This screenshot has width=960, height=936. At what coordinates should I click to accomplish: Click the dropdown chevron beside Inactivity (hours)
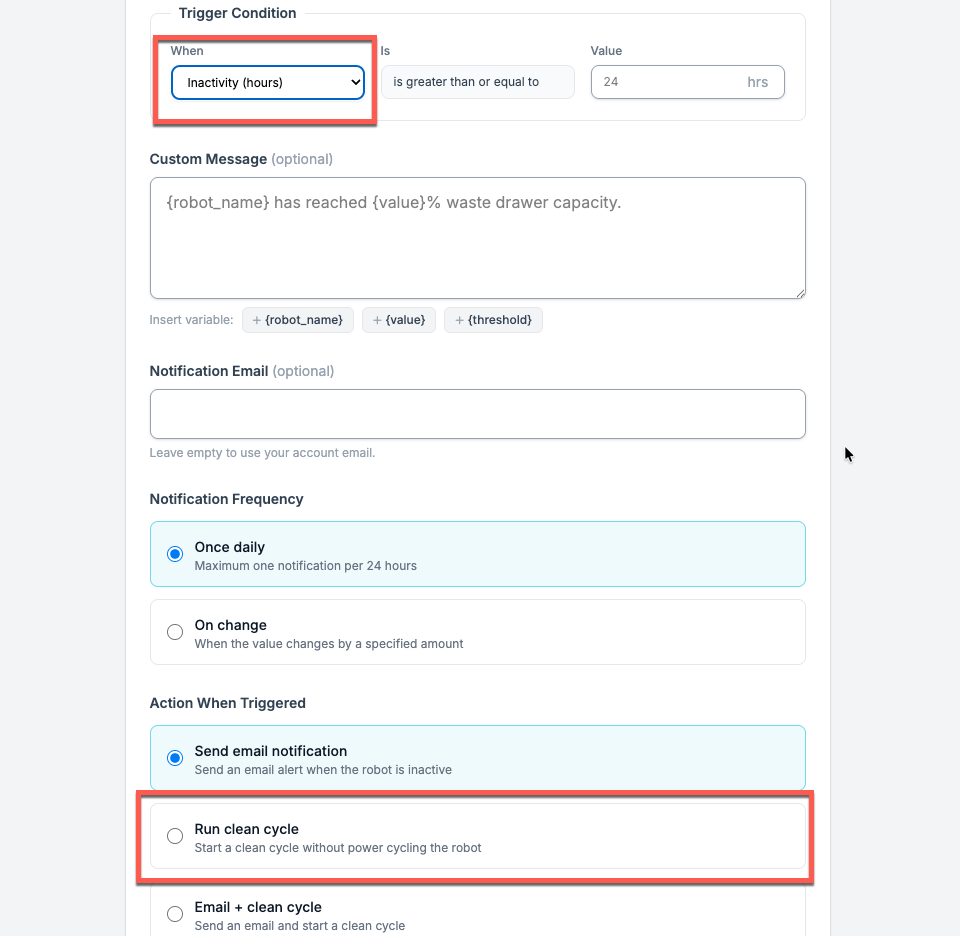[x=353, y=82]
